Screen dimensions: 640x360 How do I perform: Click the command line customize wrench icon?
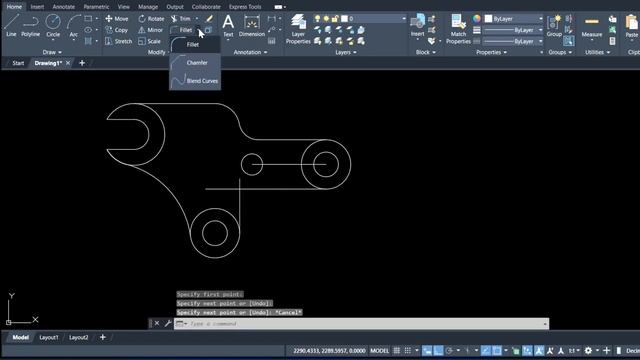(168, 323)
